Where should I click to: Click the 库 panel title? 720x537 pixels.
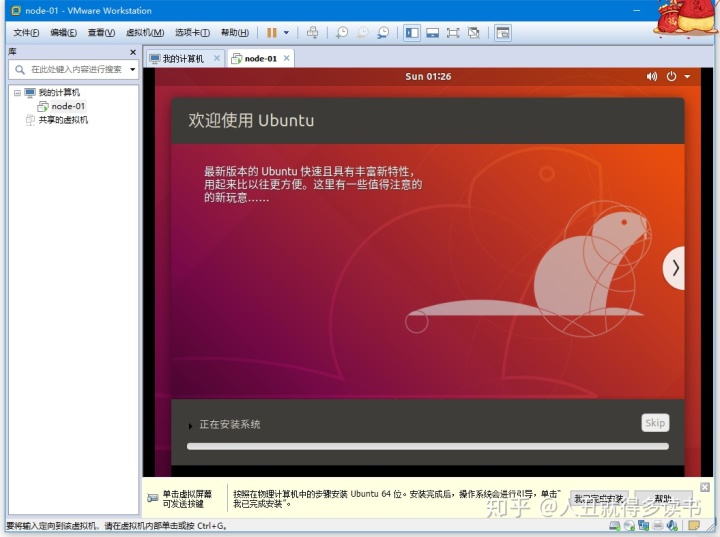[x=12, y=52]
